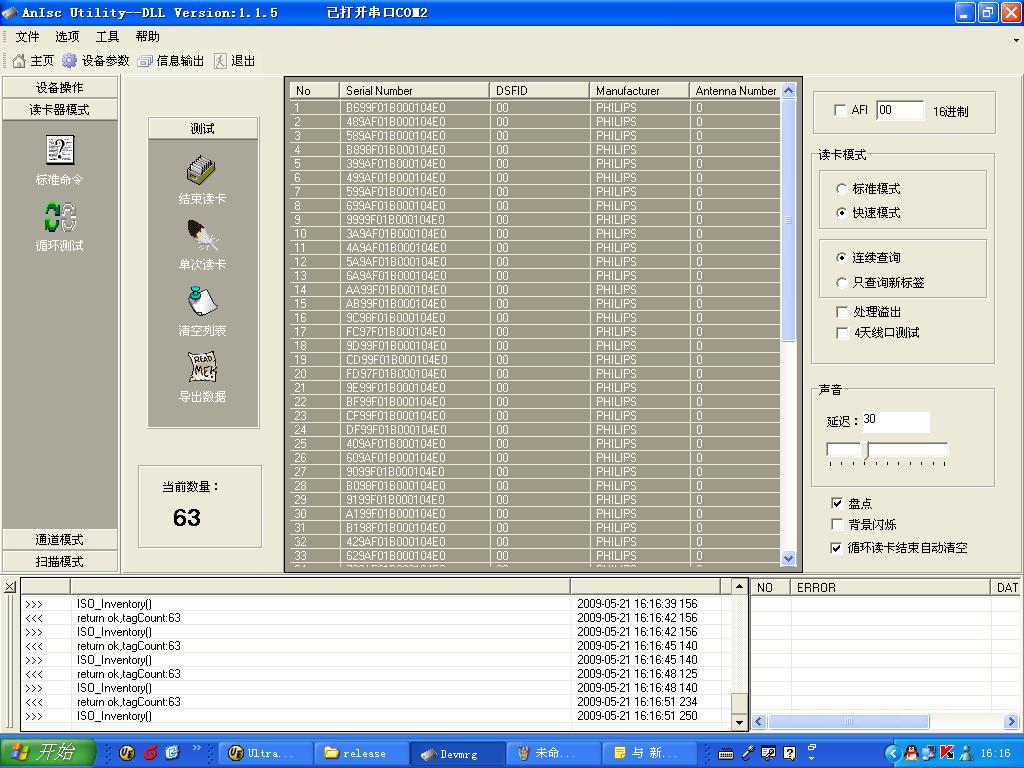The width and height of the screenshot is (1024, 768).
Task: Click the 退出 exit toolbar icon
Action: pos(221,61)
